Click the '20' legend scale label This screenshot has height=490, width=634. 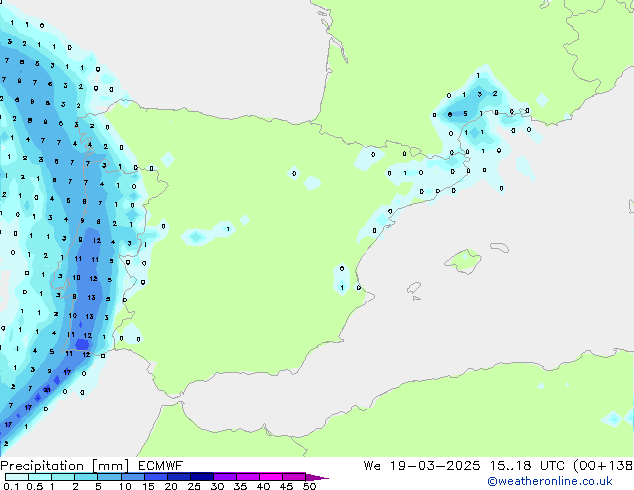pyautogui.click(x=171, y=486)
